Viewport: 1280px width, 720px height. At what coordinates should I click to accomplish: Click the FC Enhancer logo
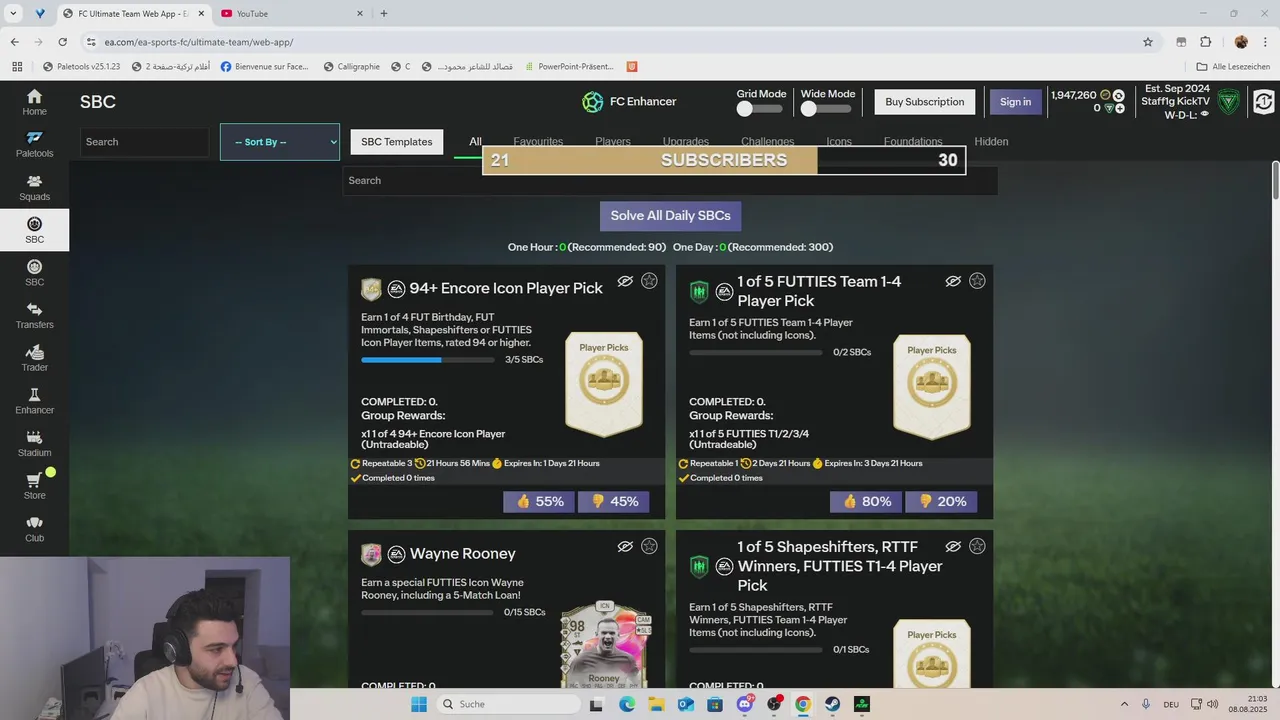(593, 102)
